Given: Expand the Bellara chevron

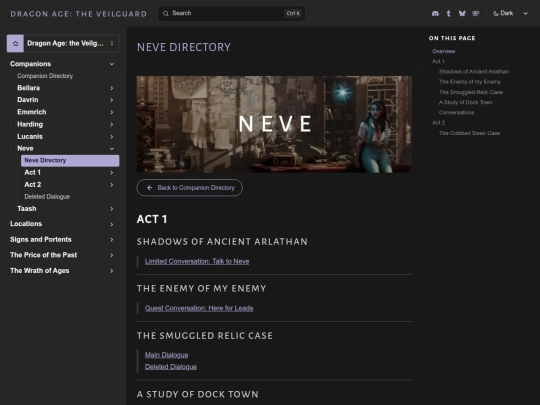Looking at the screenshot, I should pyautogui.click(x=112, y=88).
